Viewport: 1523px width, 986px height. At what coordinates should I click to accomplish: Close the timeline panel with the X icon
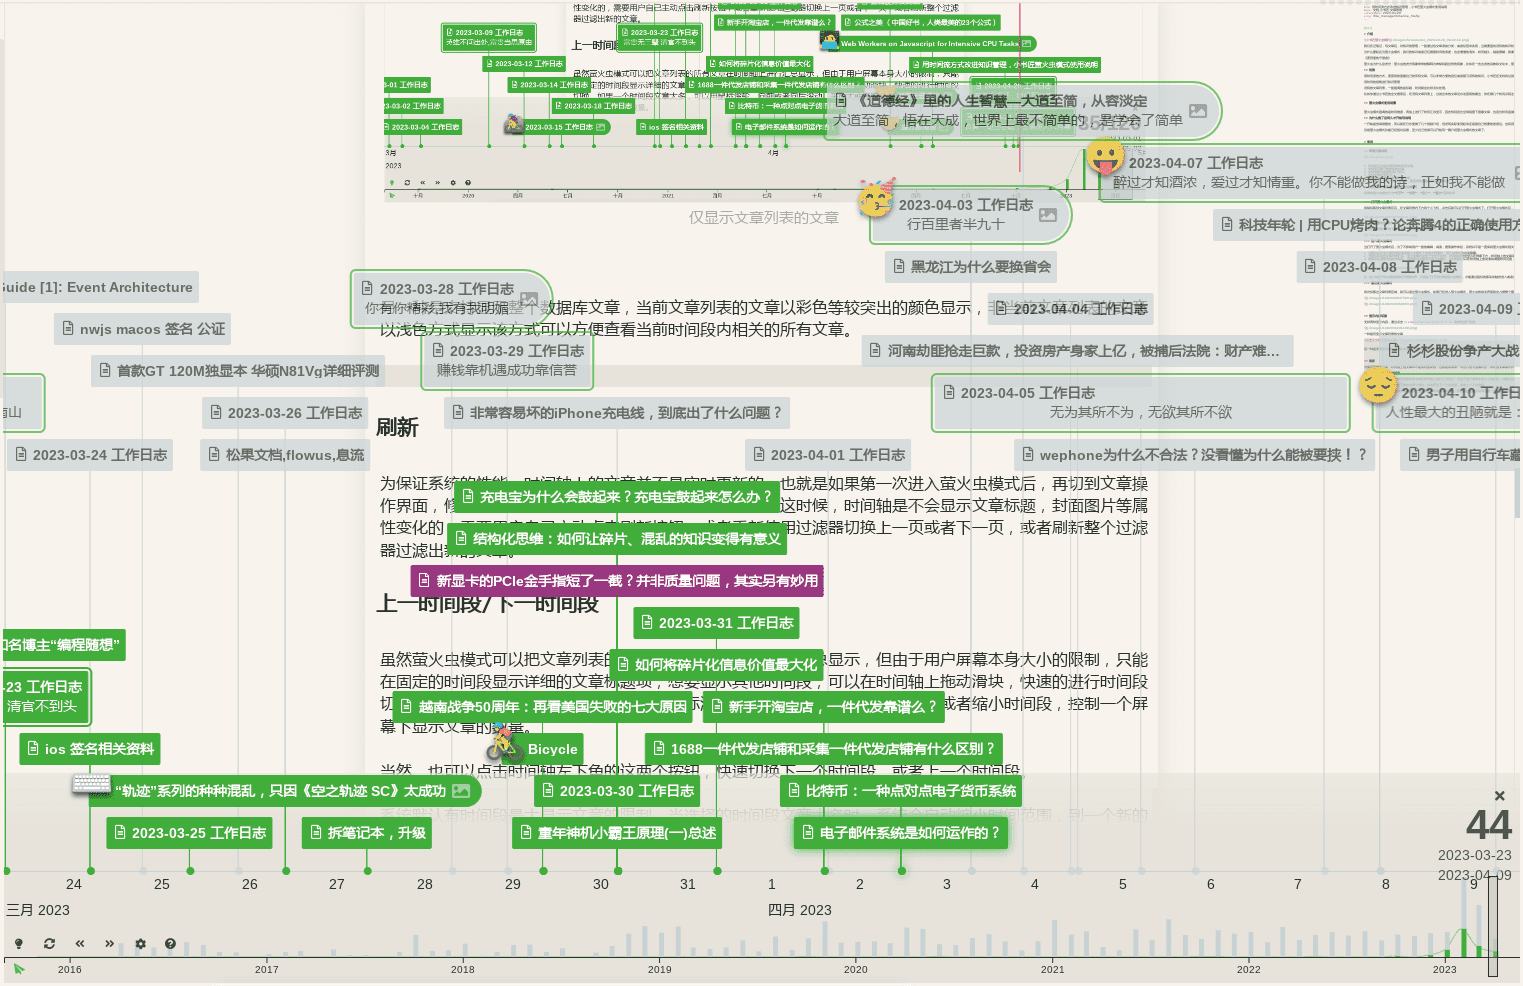pos(1499,796)
